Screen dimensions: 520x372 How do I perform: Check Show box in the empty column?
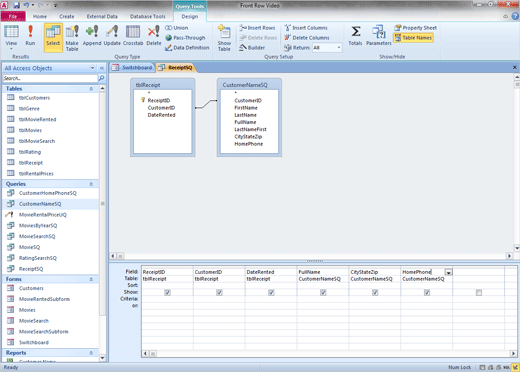click(479, 293)
